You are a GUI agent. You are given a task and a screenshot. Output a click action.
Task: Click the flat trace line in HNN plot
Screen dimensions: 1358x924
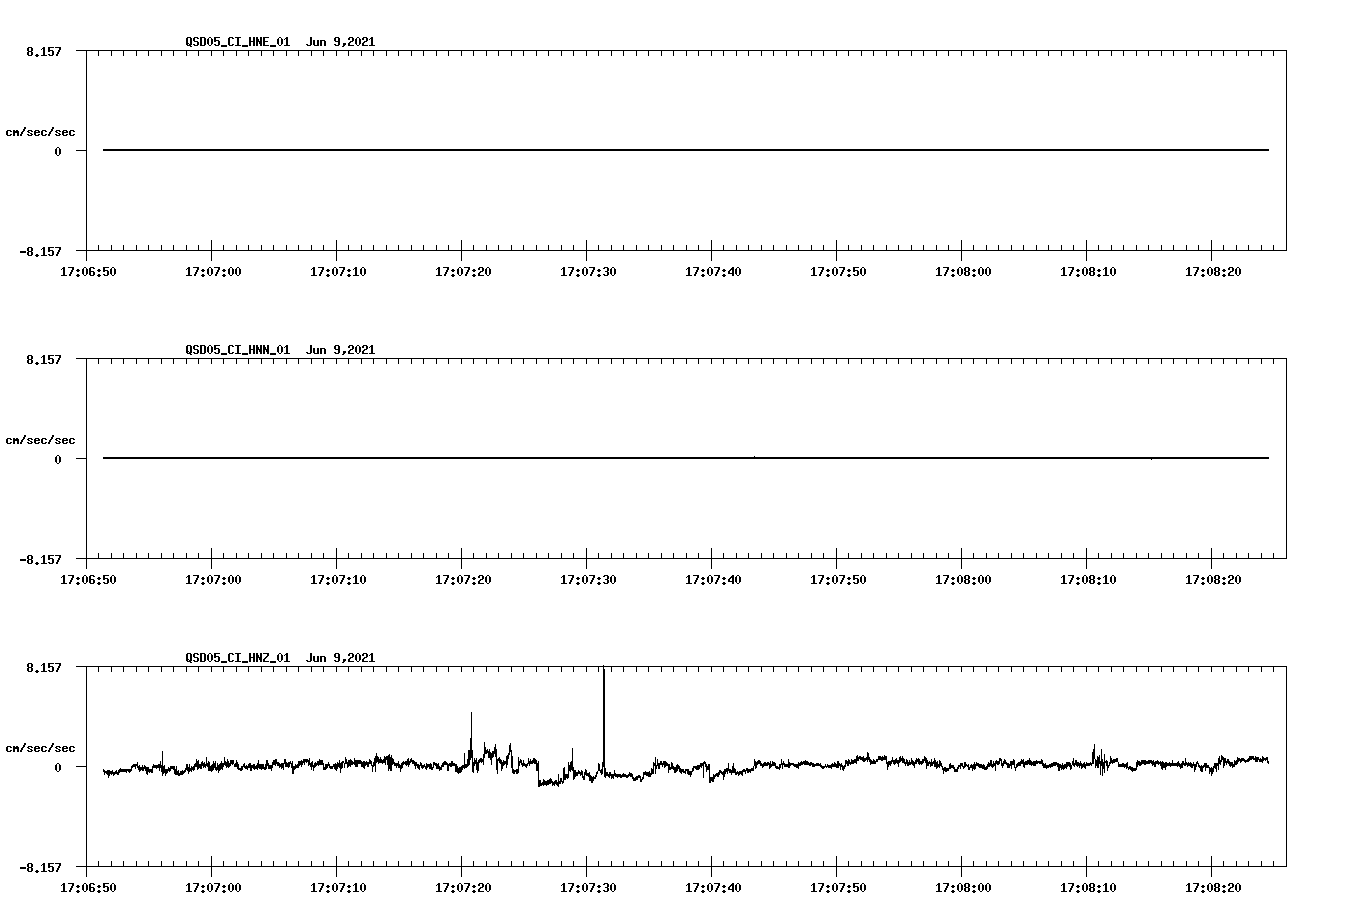tap(686, 458)
